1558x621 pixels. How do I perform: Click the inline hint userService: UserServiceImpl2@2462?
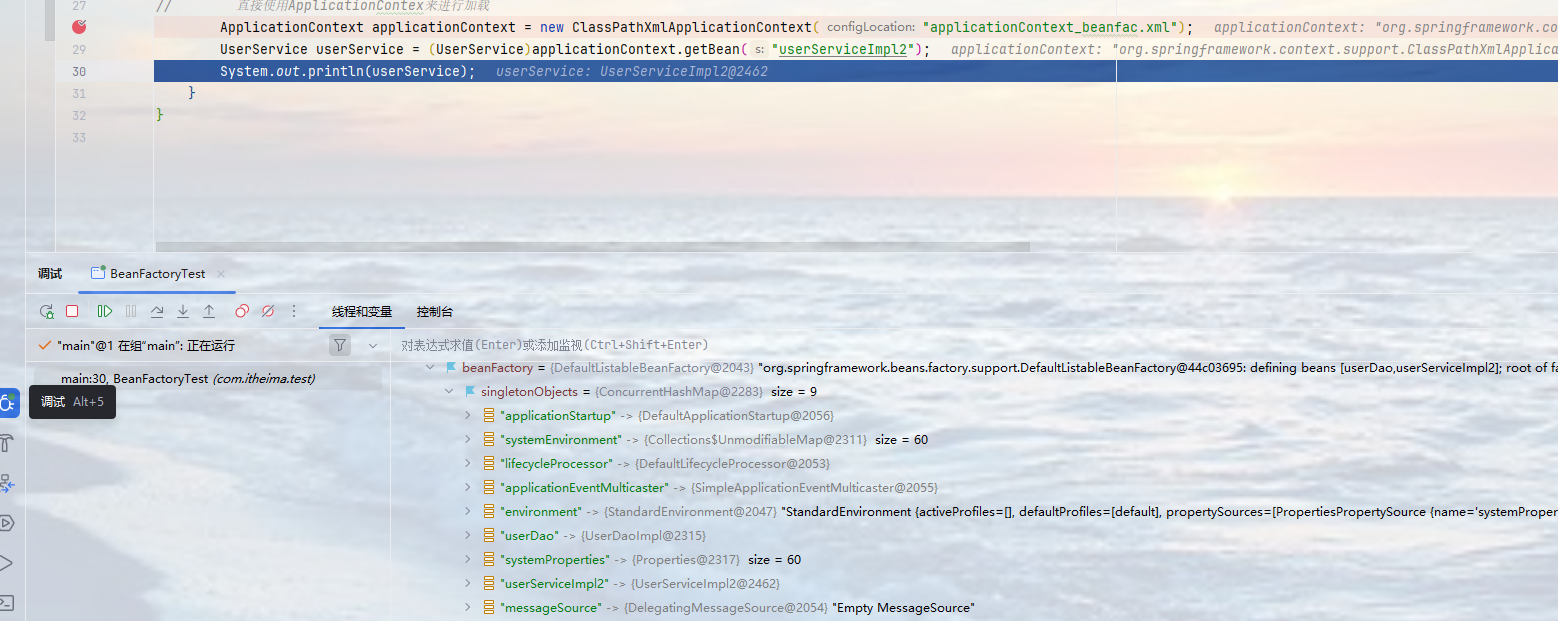pos(632,72)
